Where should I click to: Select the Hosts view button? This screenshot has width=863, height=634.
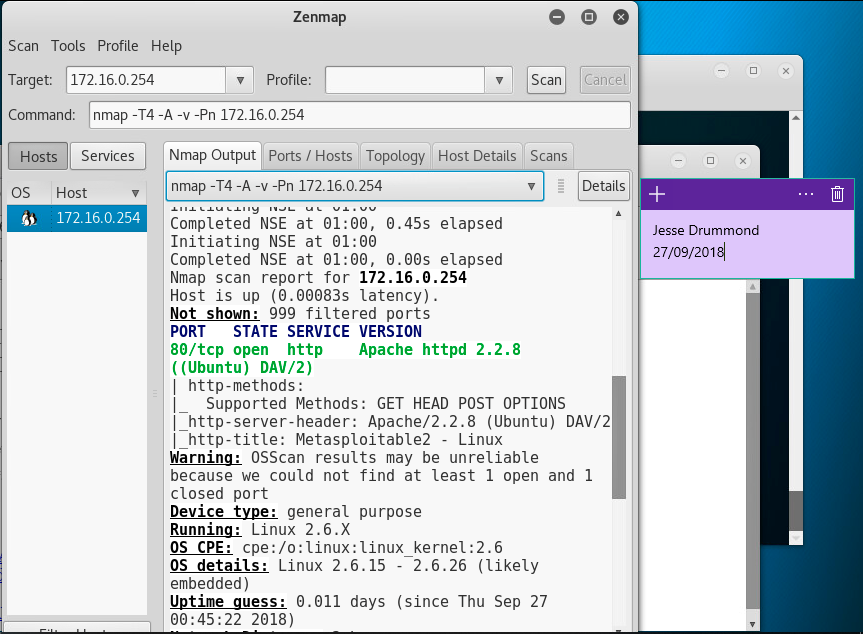click(38, 156)
